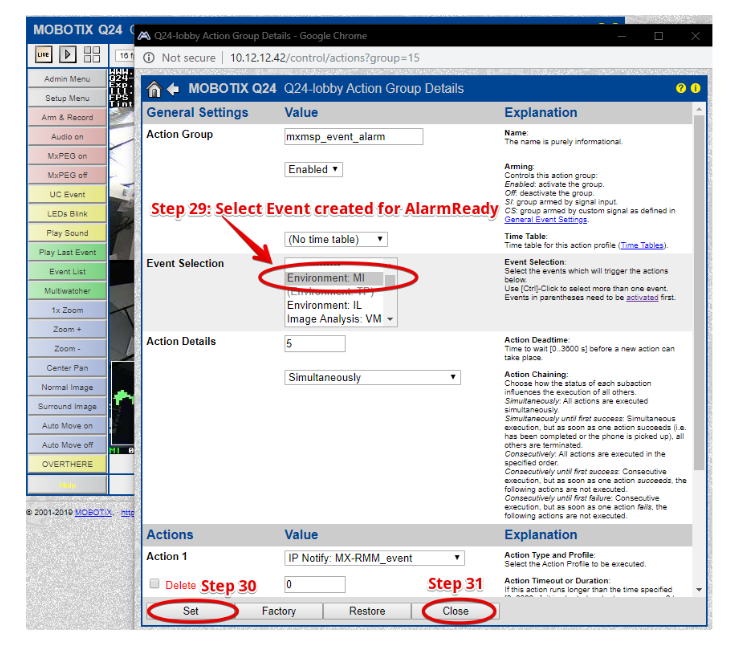Tick the Delete checkbox for Action 1
The height and width of the screenshot is (659, 729).
[154, 583]
